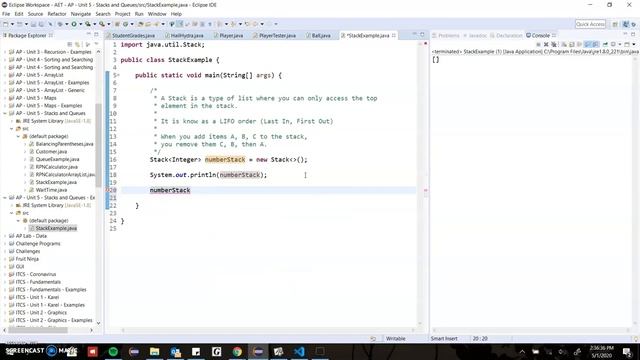Collapse AP - Unit 5 - Stacks and Queues project
This screenshot has height=360, width=640.
point(5,113)
